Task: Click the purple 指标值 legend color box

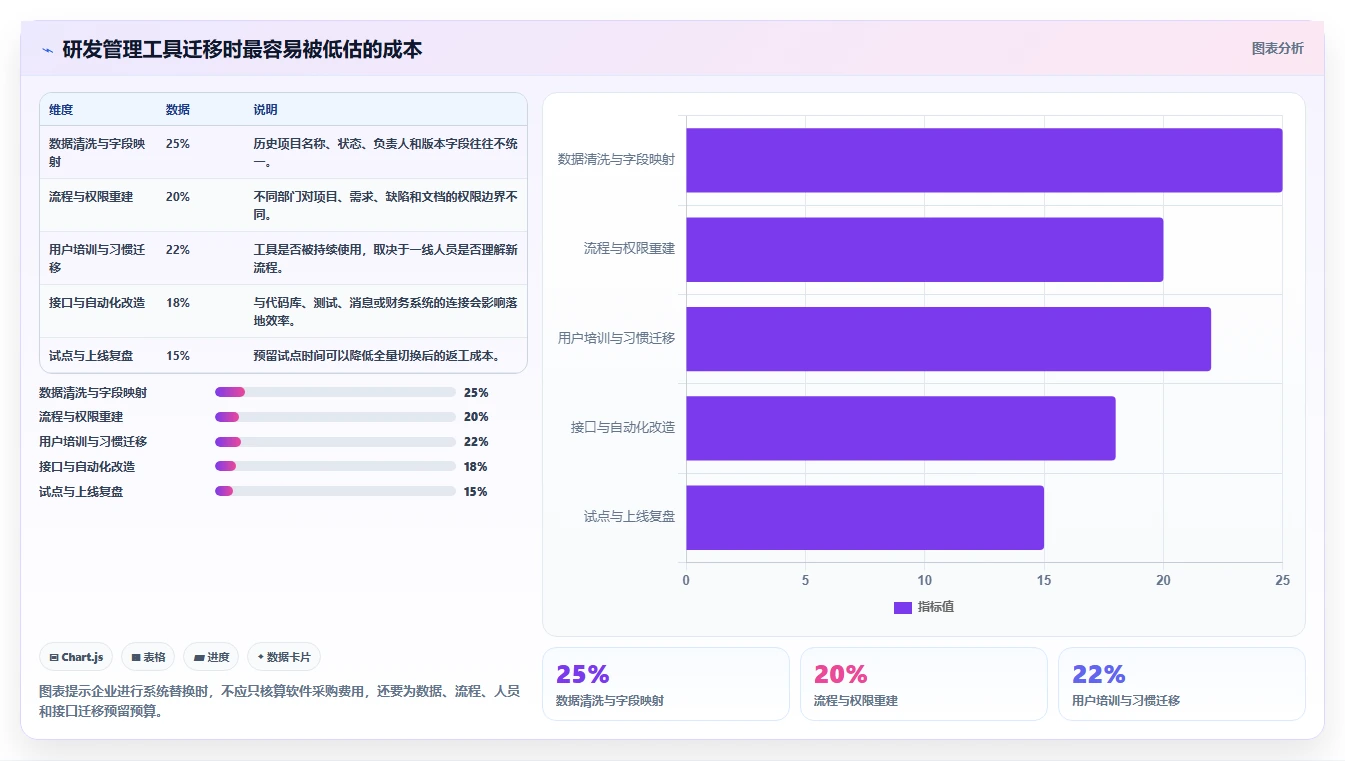Action: pos(902,607)
